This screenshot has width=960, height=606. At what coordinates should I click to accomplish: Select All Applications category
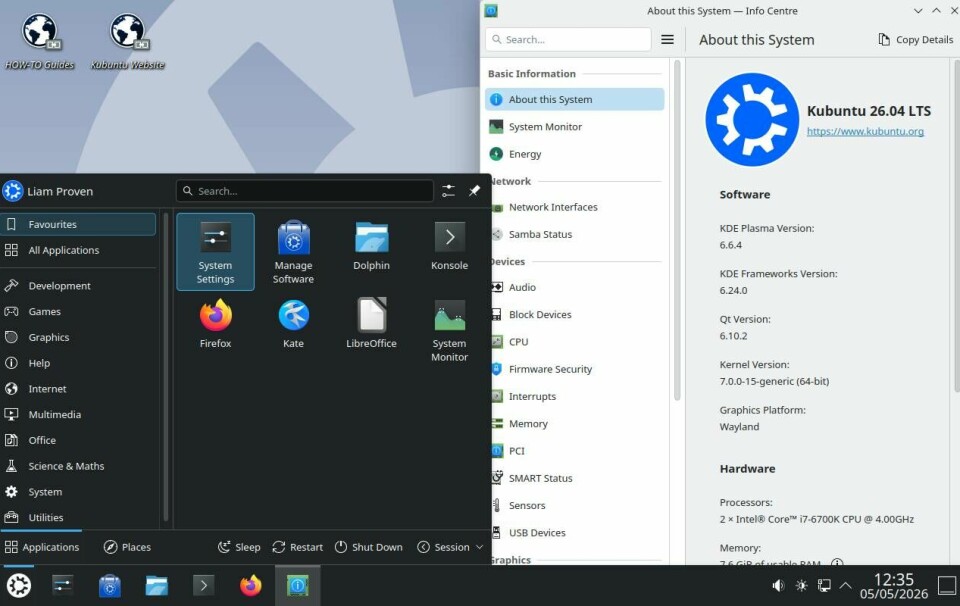78,250
